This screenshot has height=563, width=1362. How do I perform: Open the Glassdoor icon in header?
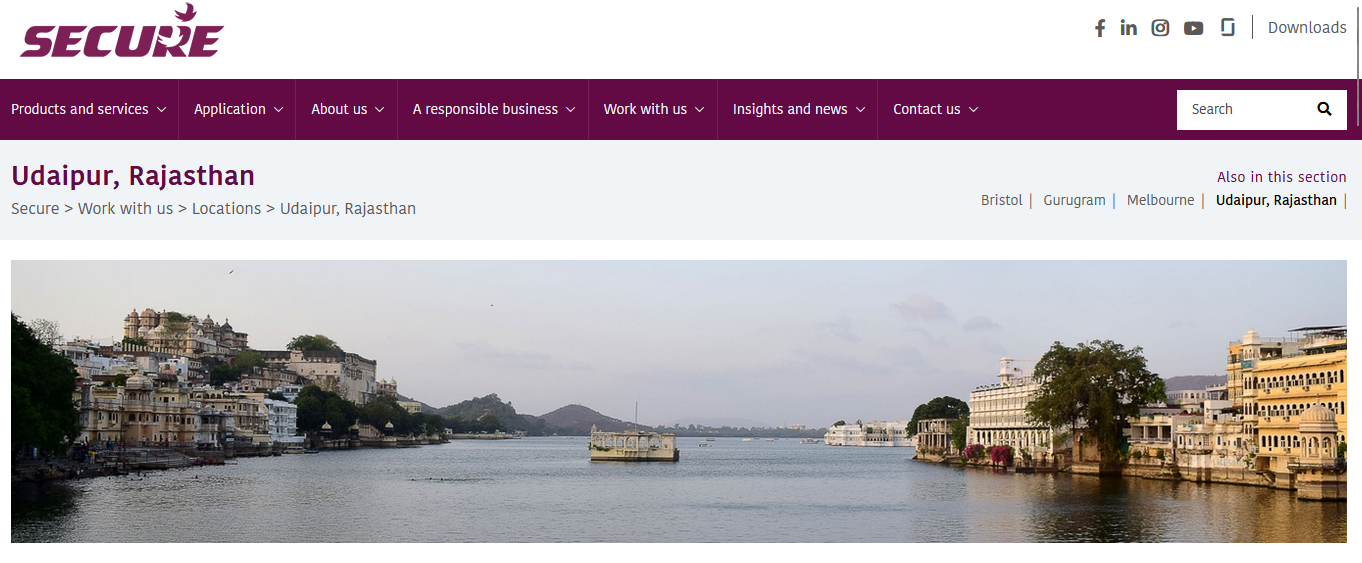point(1228,27)
